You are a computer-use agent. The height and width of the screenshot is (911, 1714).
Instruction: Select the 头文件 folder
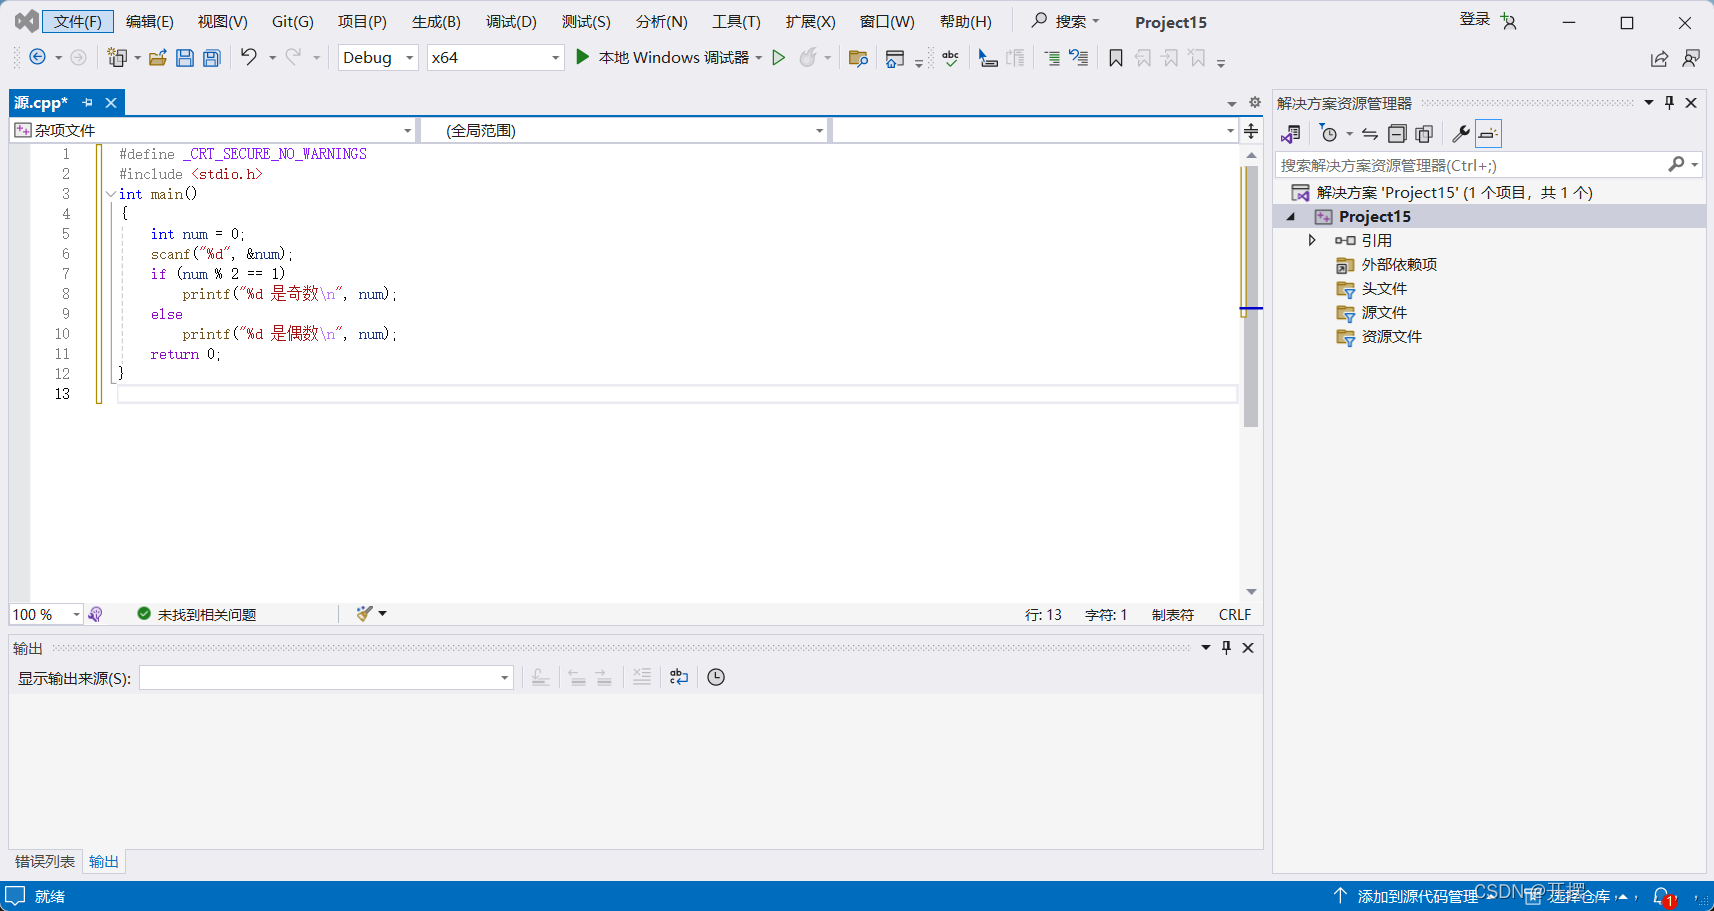[1384, 288]
